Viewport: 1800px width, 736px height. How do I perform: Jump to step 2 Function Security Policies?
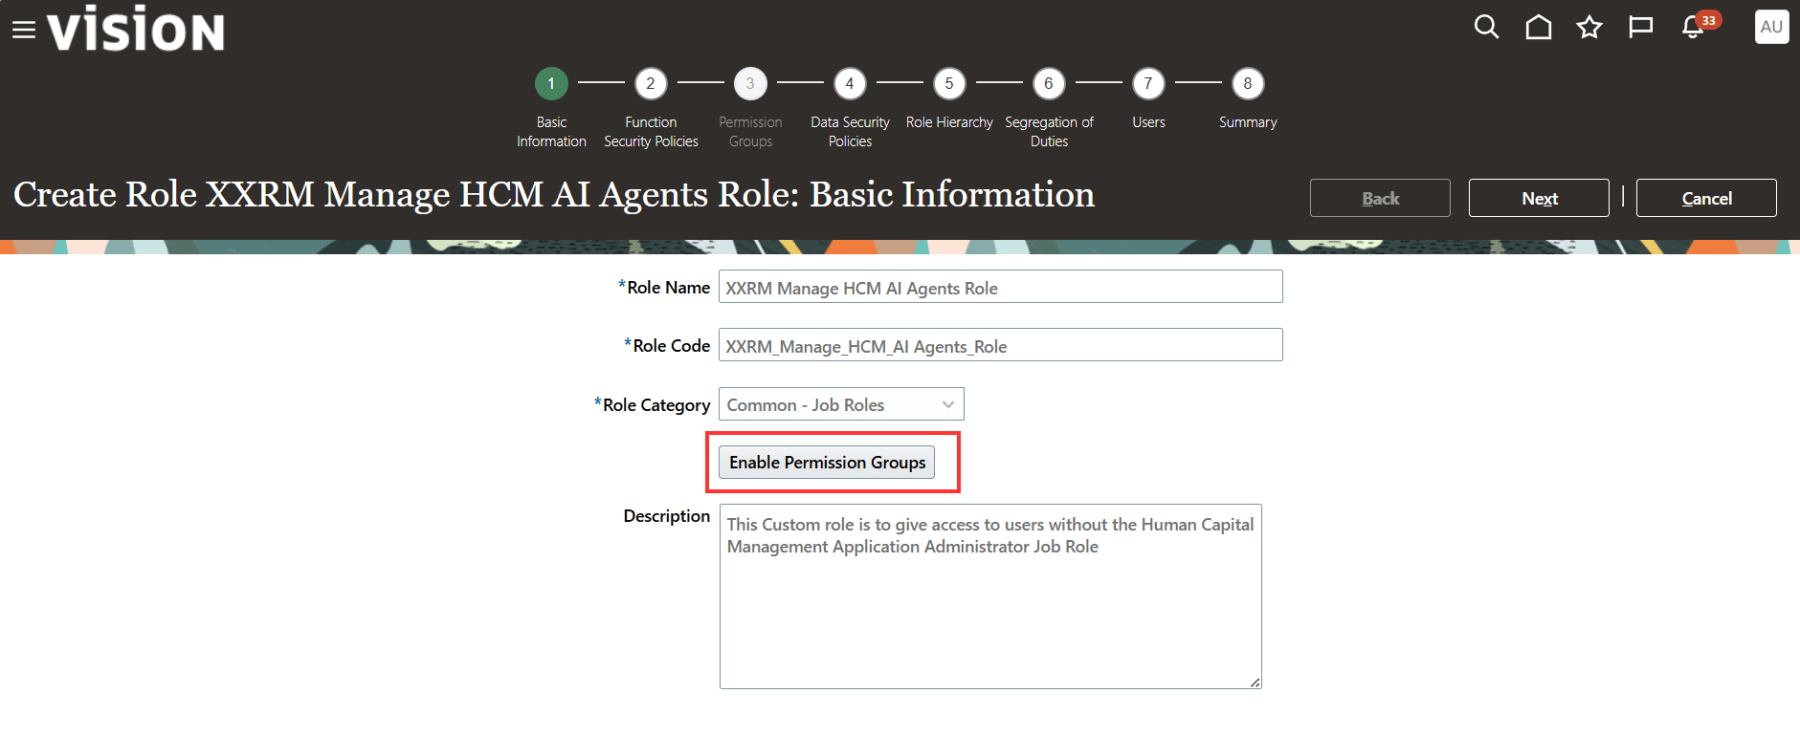tap(650, 84)
